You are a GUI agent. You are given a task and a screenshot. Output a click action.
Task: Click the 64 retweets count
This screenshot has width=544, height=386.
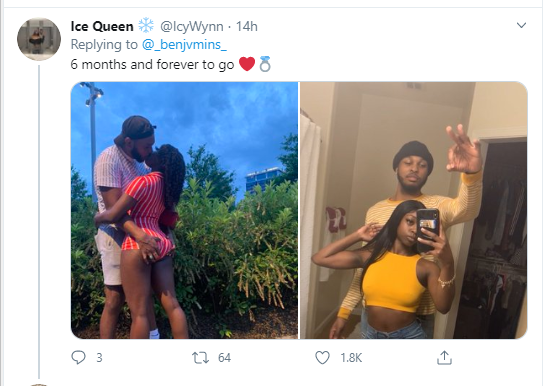pyautogui.click(x=224, y=358)
